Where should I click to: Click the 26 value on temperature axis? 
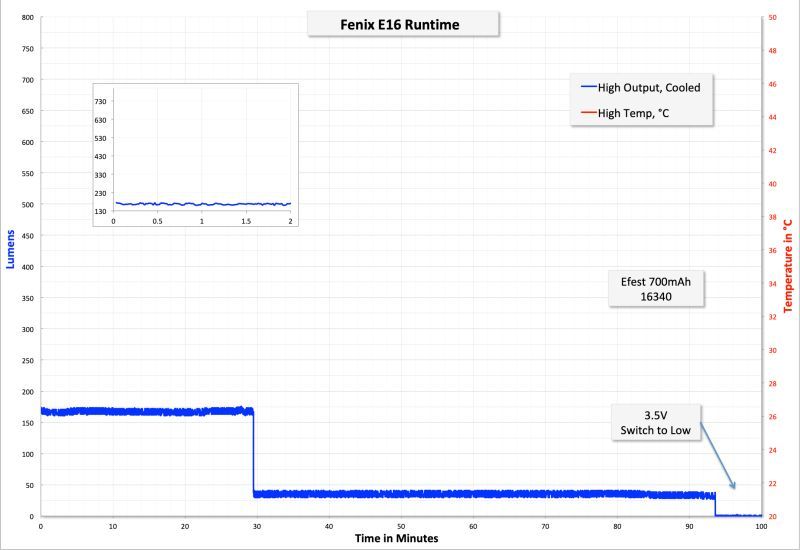[772, 417]
